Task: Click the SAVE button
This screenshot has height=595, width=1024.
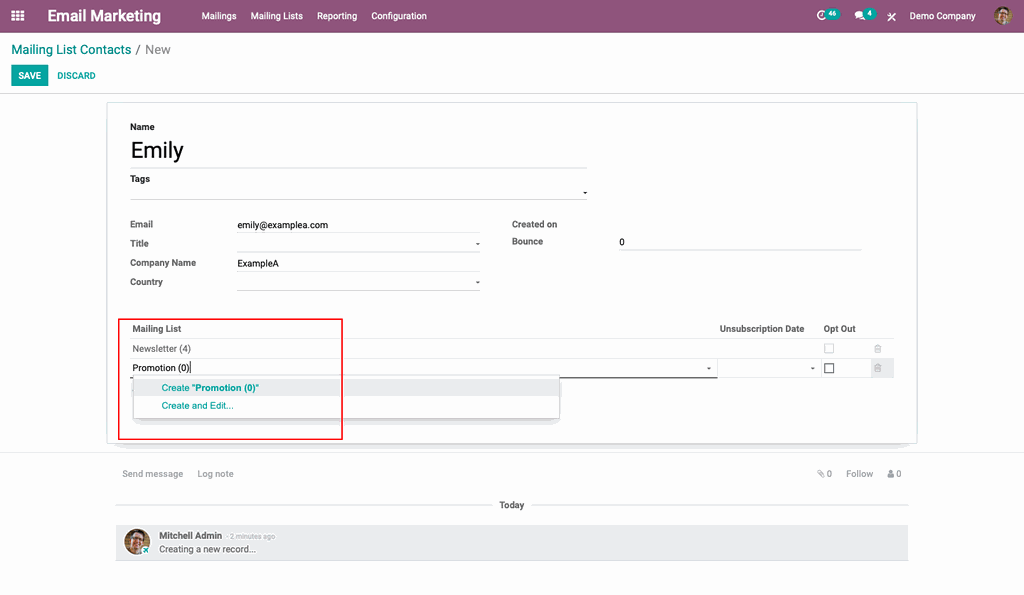Action: (29, 74)
